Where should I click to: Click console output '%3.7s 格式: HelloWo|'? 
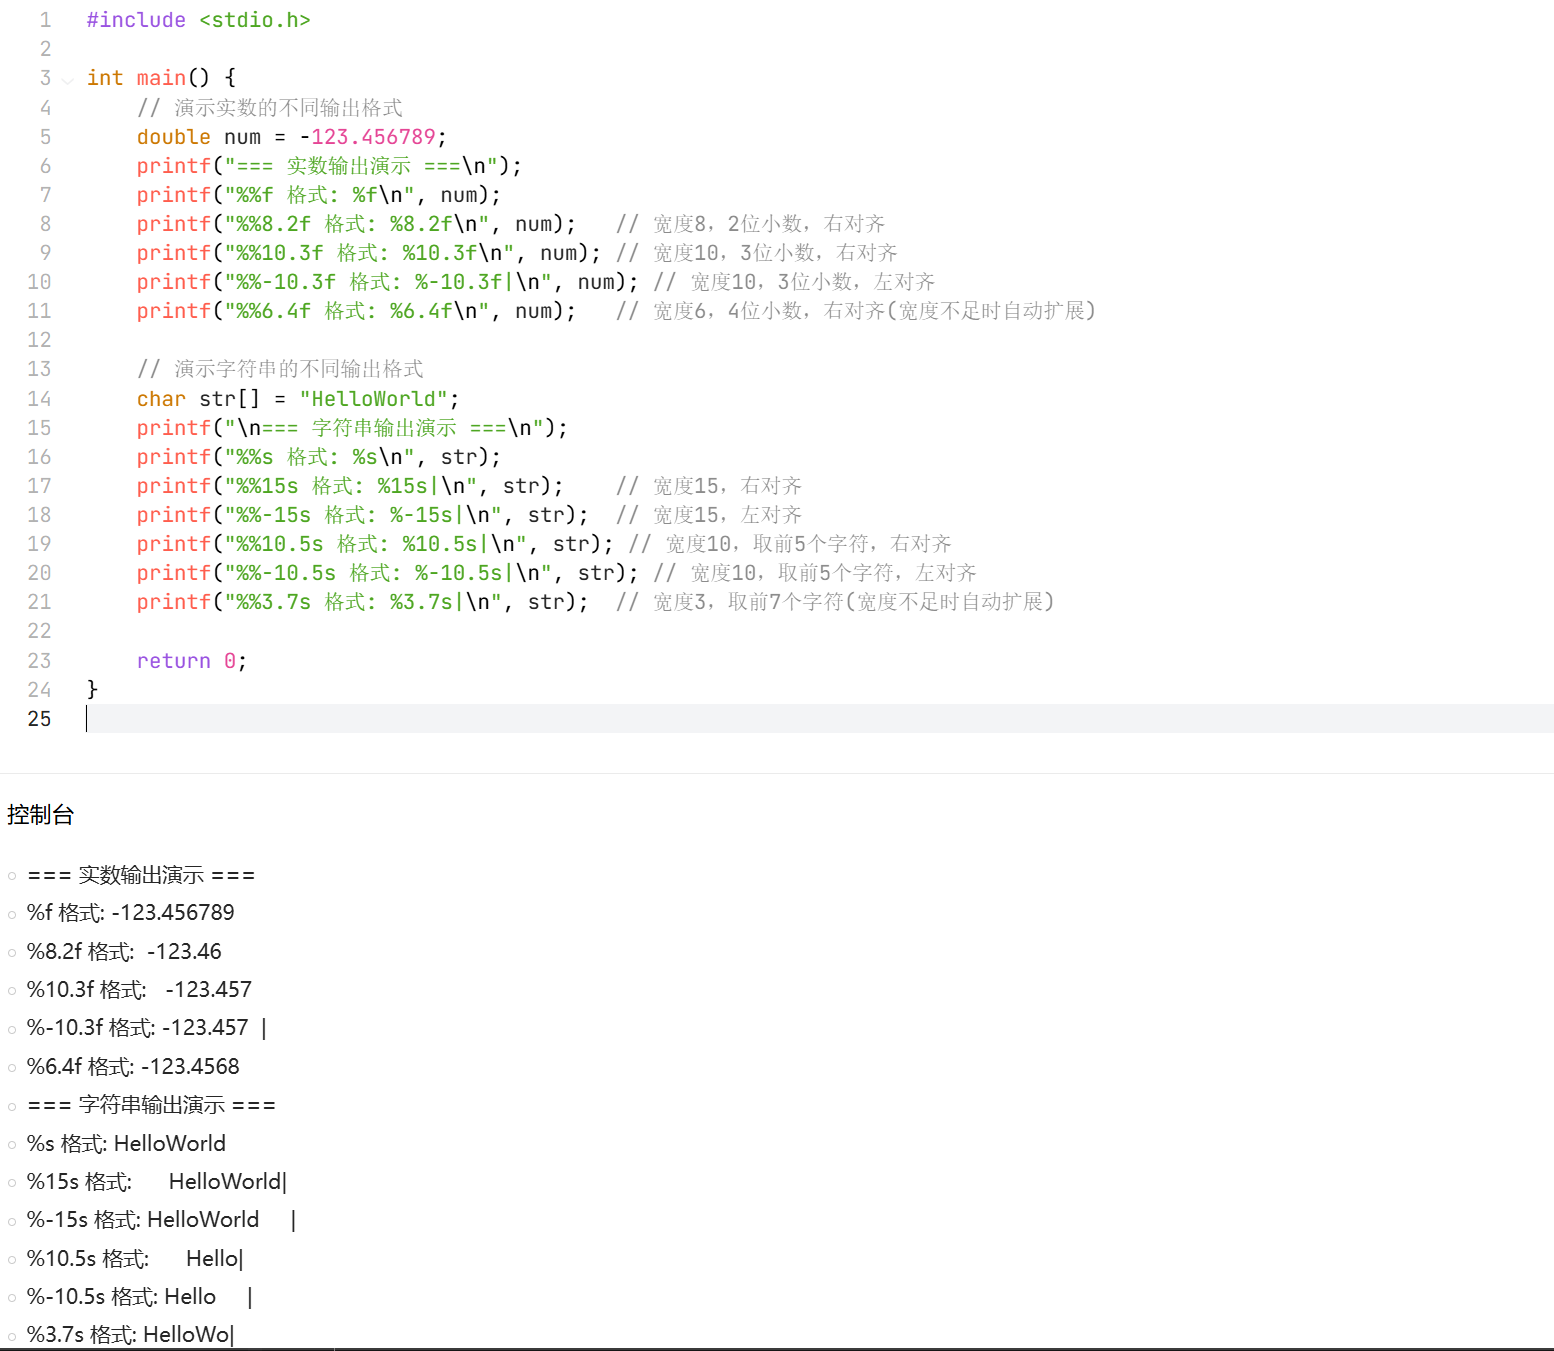tap(131, 1335)
